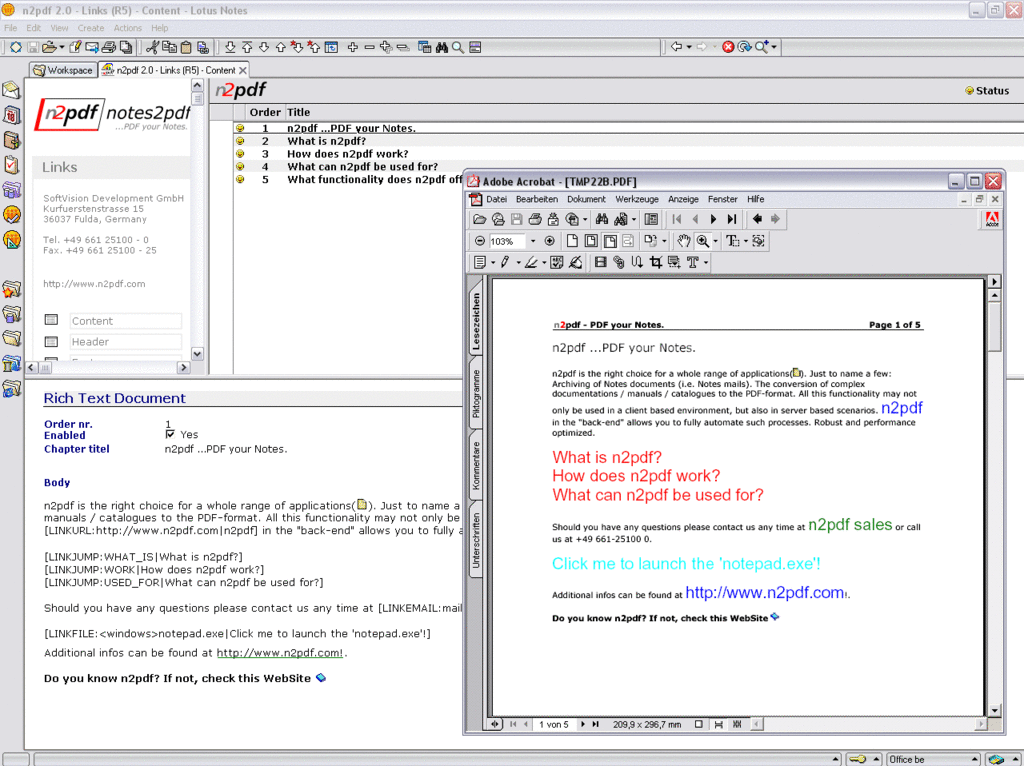This screenshot has width=1024, height=766.
Task: Click the black Previous View arrow in Acrobat
Action: tap(757, 219)
